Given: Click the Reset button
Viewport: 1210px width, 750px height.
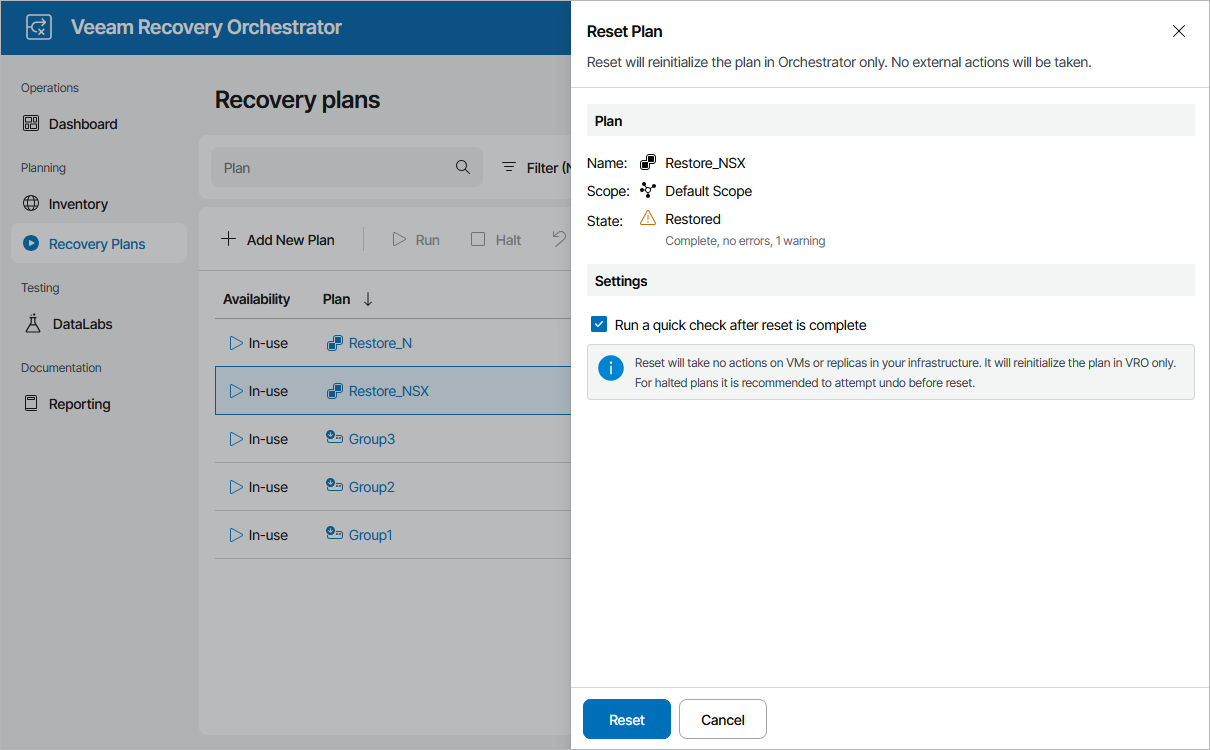Looking at the screenshot, I should (x=626, y=720).
